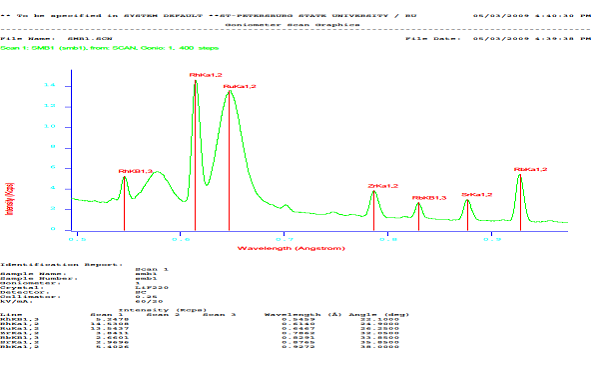
Task: Select the first table row RhKB1,3
Action: pyautogui.click(x=200, y=319)
